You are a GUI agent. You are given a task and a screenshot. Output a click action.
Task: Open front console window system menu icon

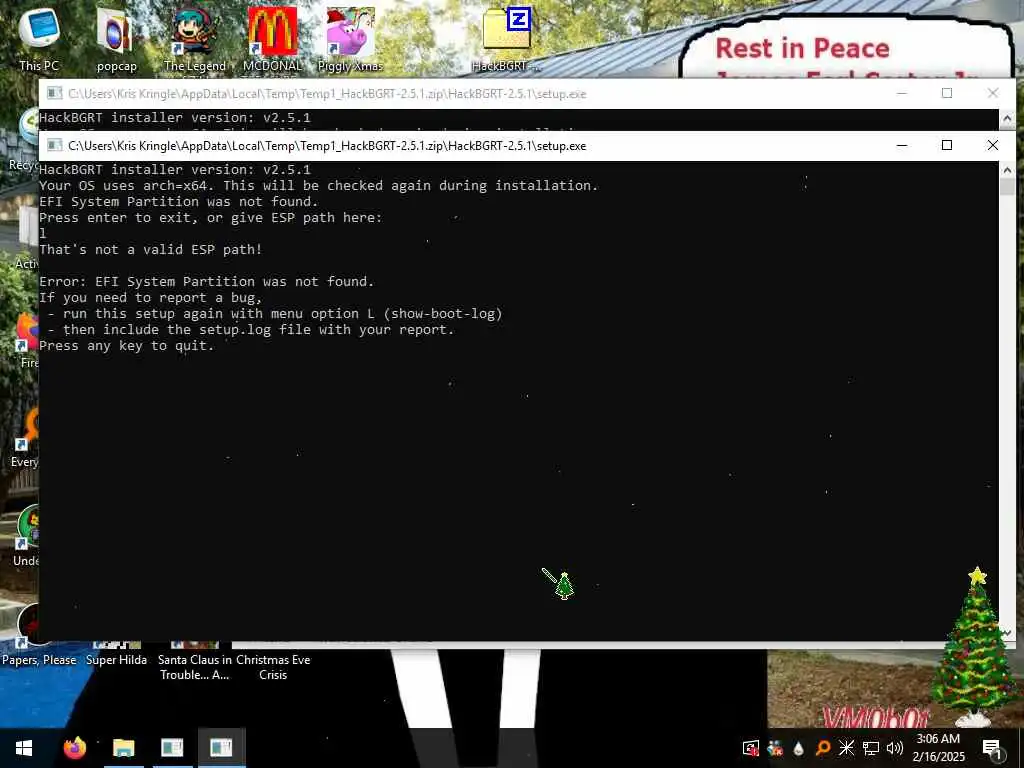[x=55, y=145]
